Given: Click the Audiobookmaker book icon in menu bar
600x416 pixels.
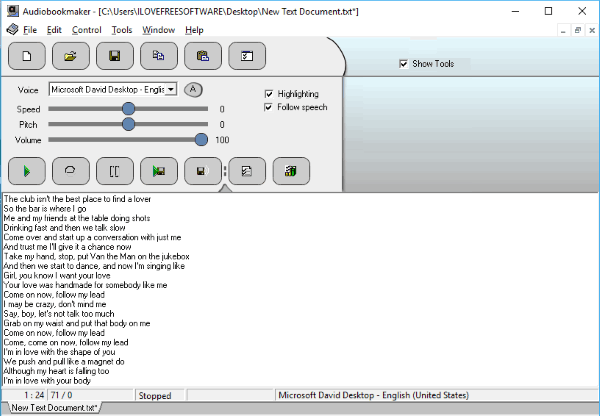Looking at the screenshot, I should [12, 29].
